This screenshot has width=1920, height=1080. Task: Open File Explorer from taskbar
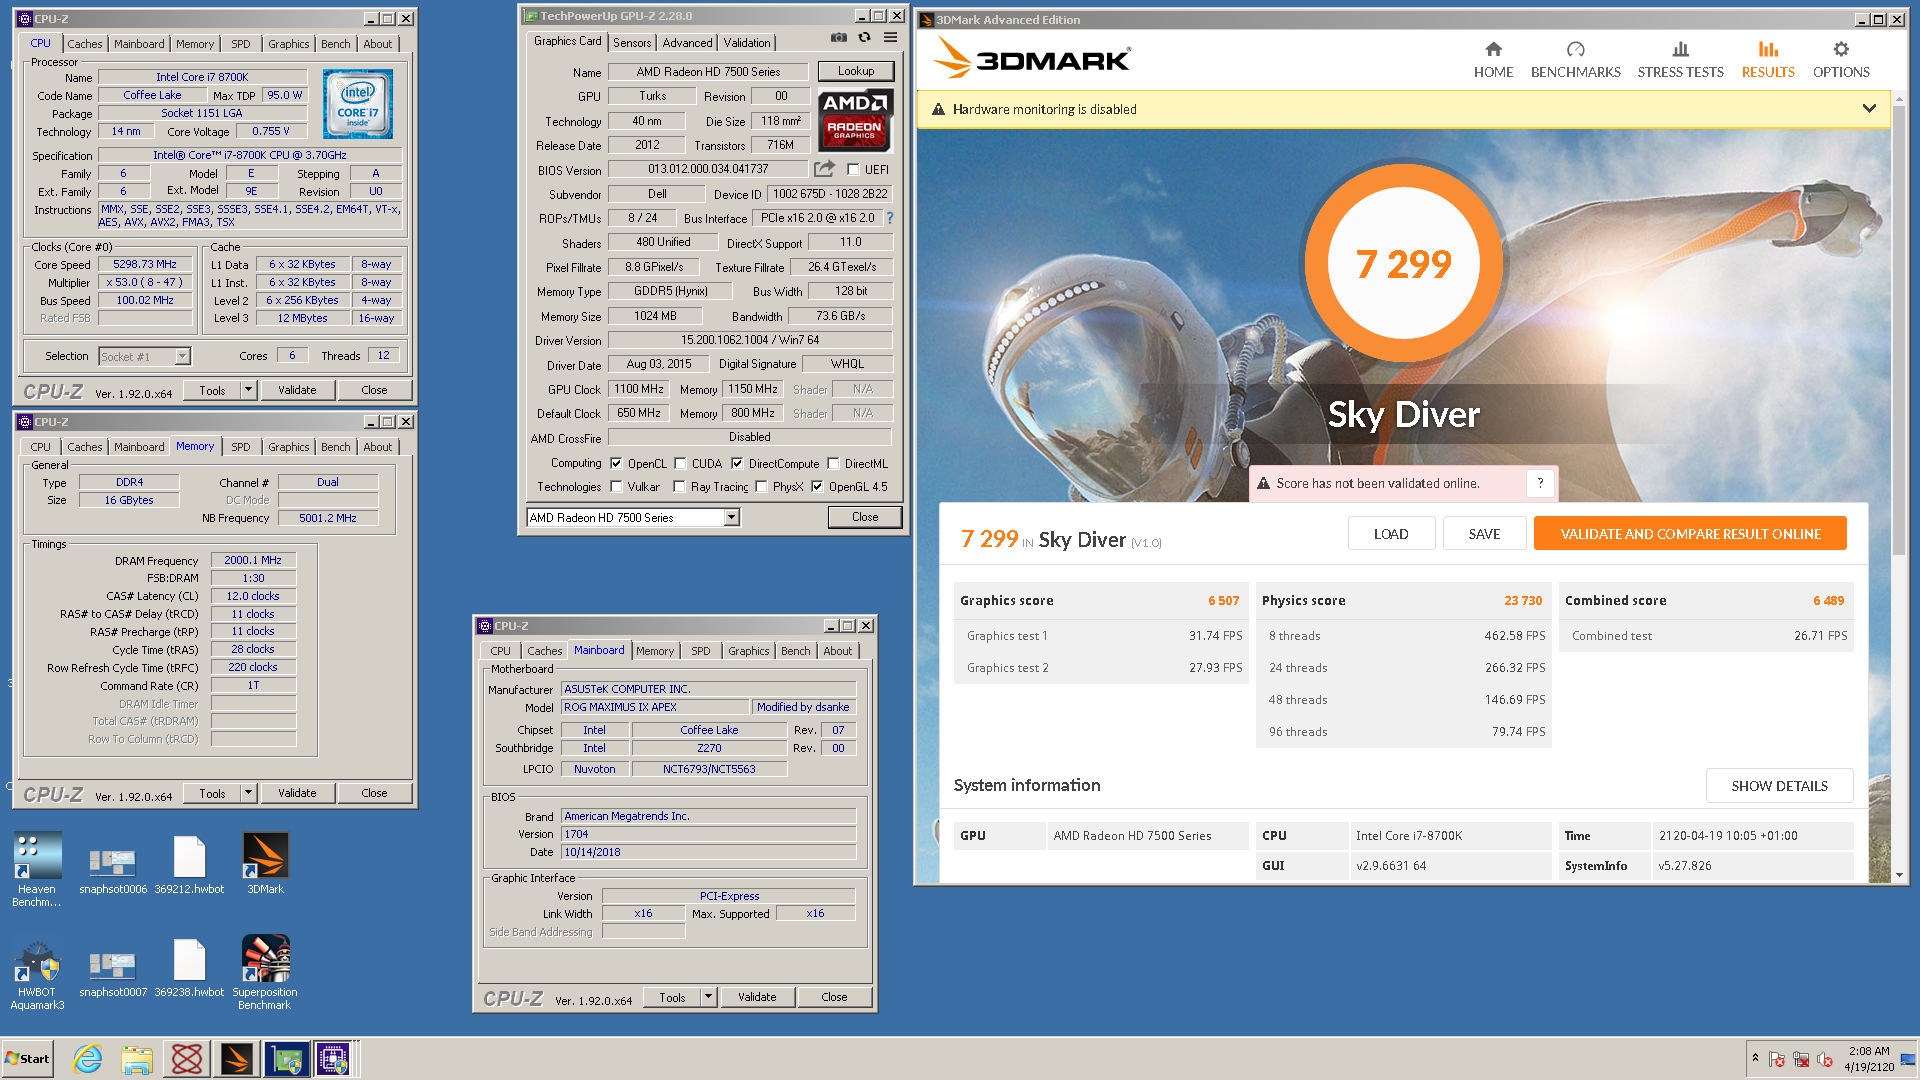(137, 1058)
